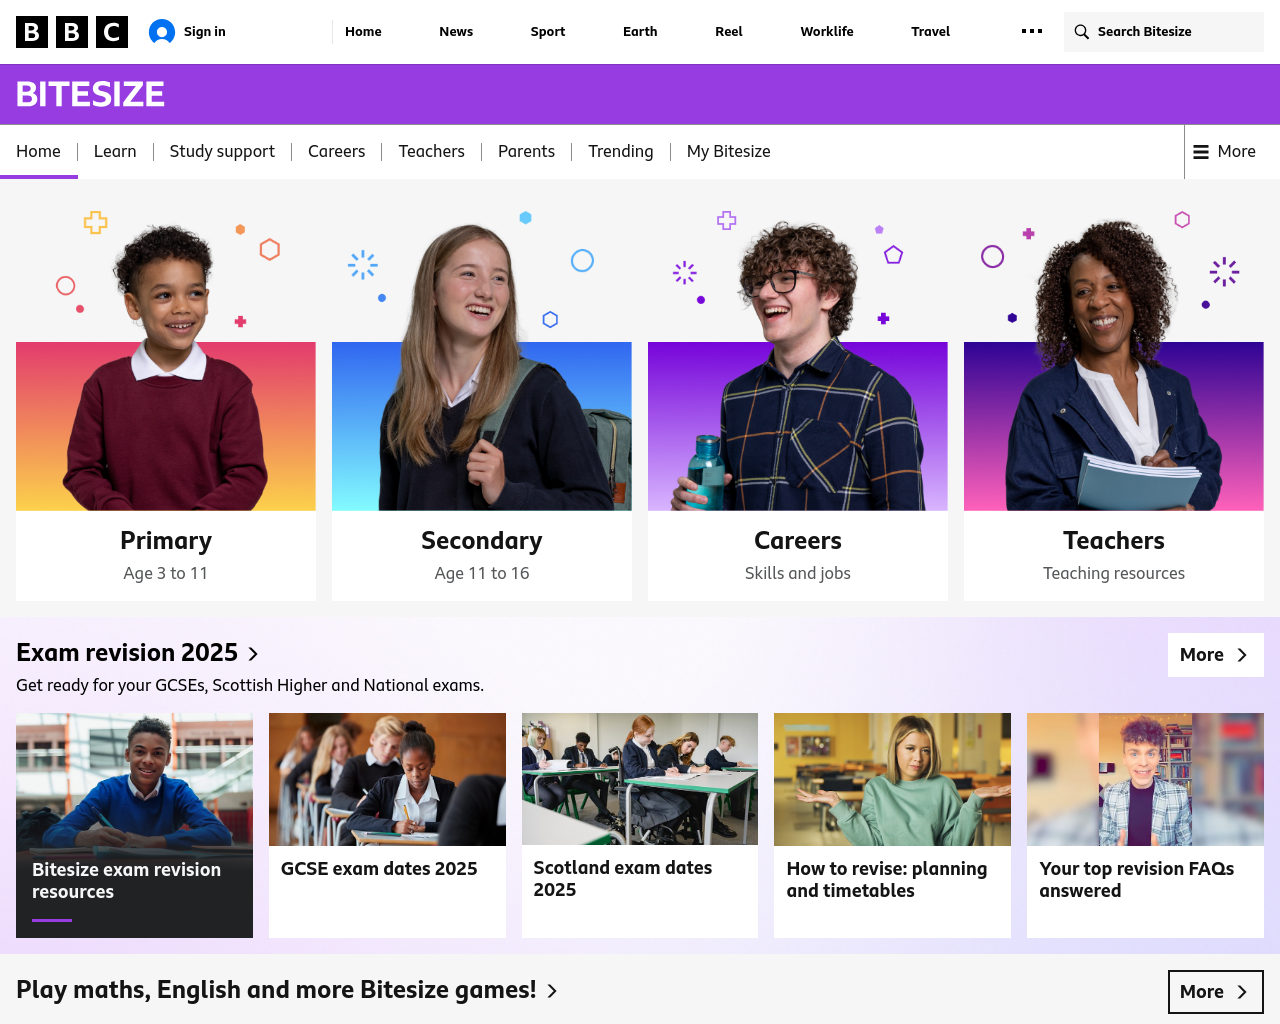Open the Study support tab
1280x1024 pixels.
pos(222,152)
